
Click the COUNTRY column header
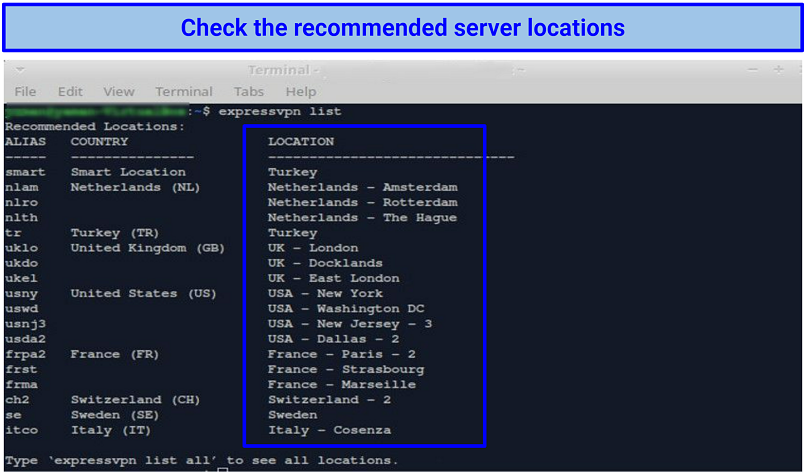pos(99,141)
